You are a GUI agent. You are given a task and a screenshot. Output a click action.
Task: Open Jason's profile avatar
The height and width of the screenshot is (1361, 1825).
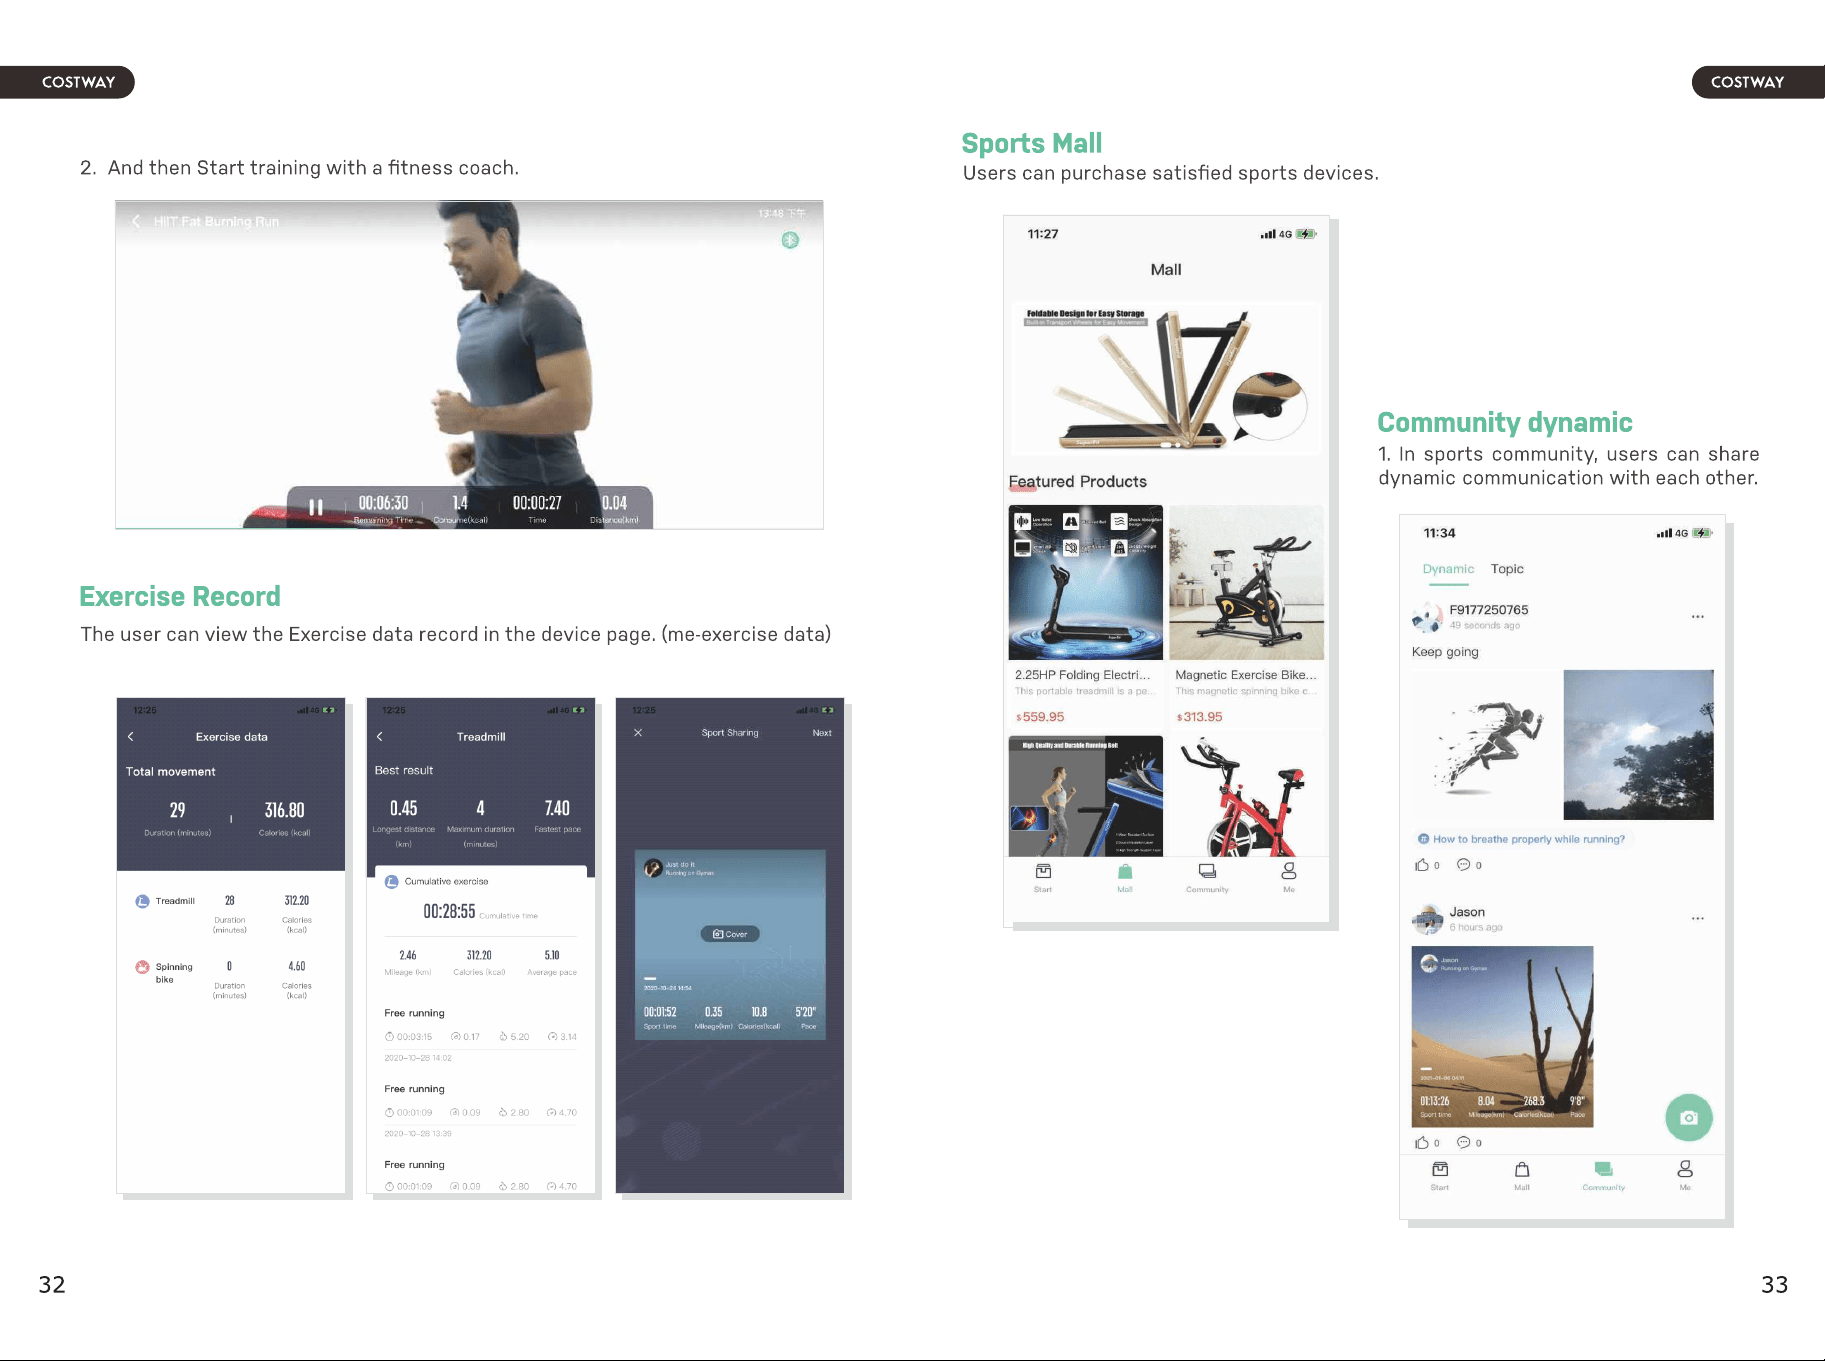[1427, 919]
